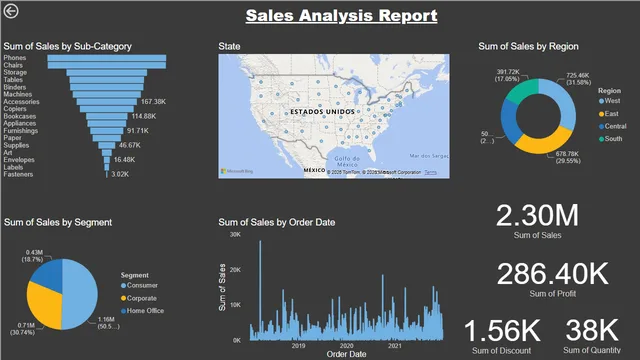640x360 pixels.
Task: Click the Corporate legend swatch
Action: [124, 298]
